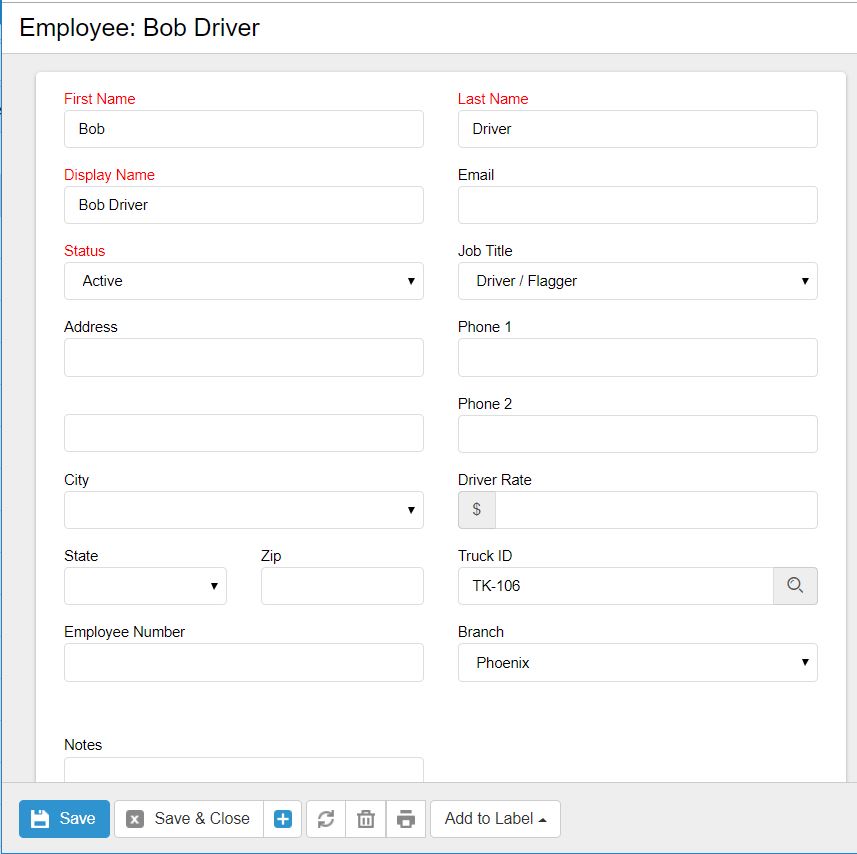Screen dimensions: 857x854
Task: Click the Email input field
Action: (637, 205)
